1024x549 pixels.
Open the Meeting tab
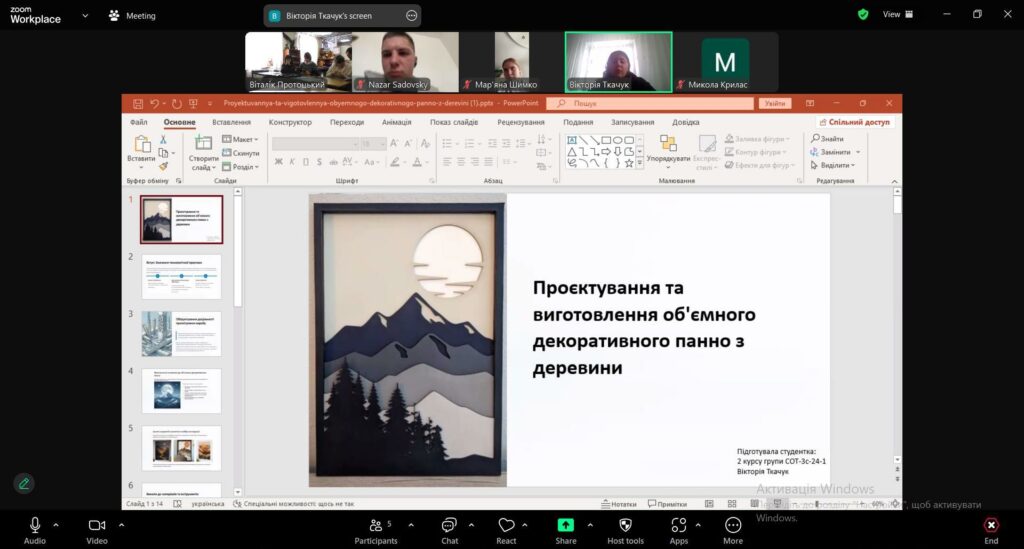132,16
